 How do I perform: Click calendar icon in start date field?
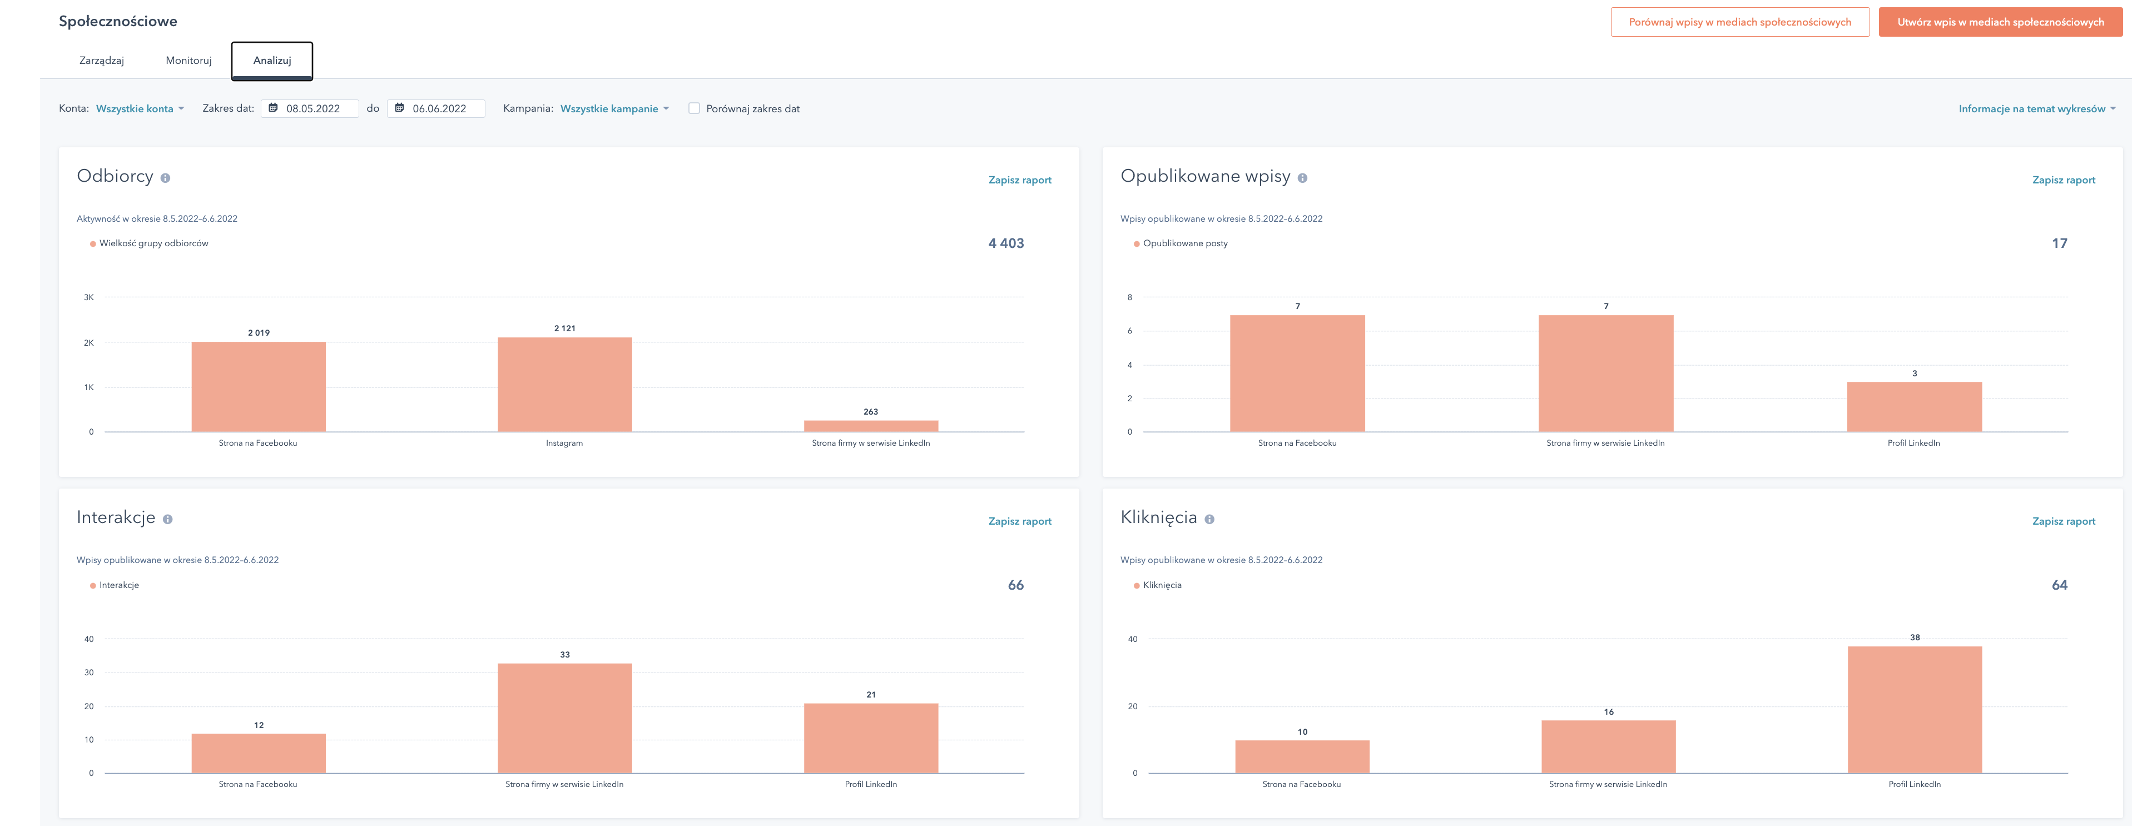pos(273,108)
